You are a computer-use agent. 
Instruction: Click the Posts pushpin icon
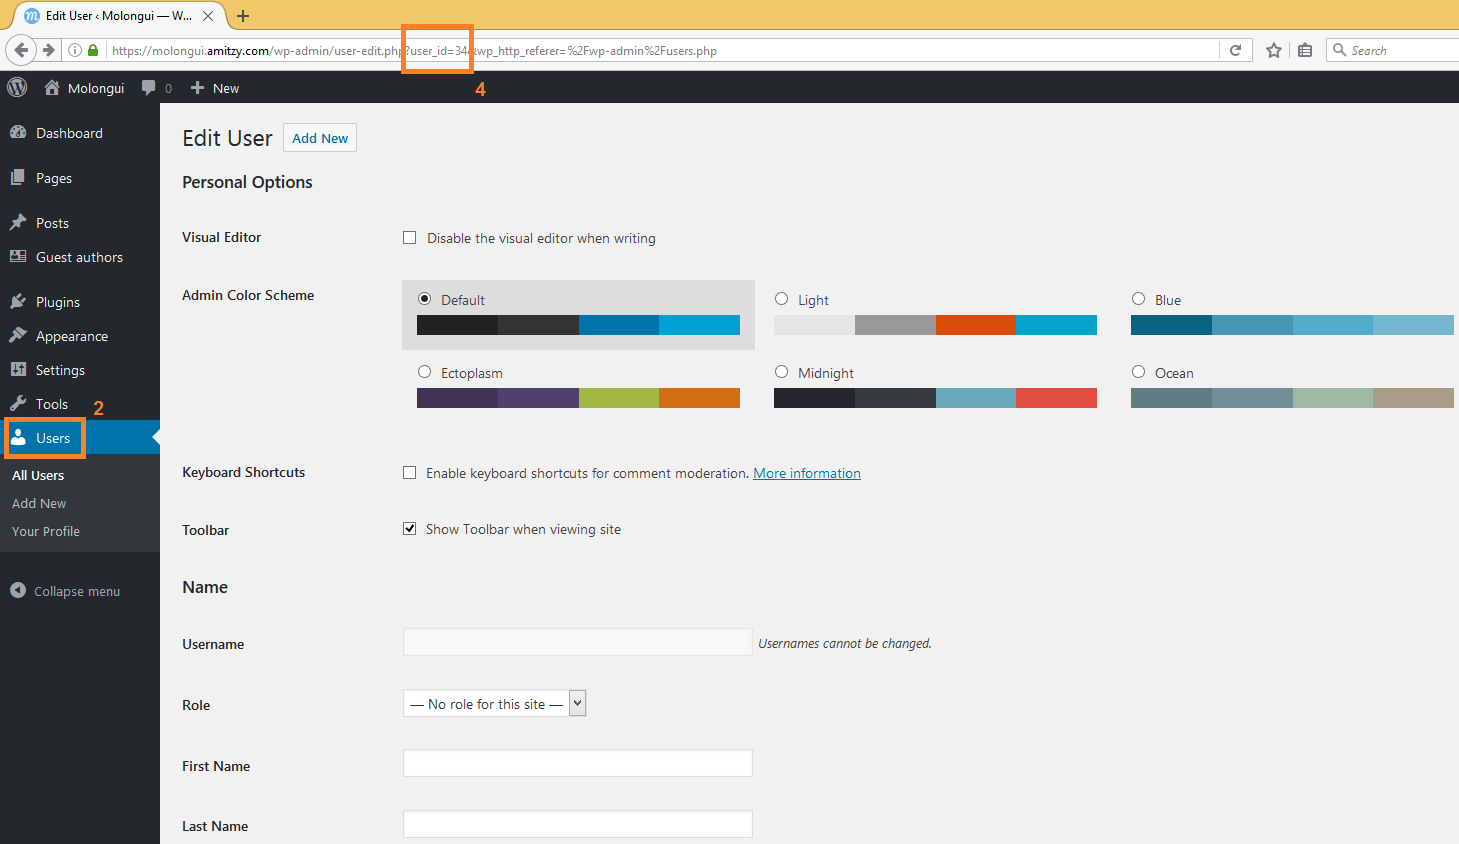click(18, 222)
